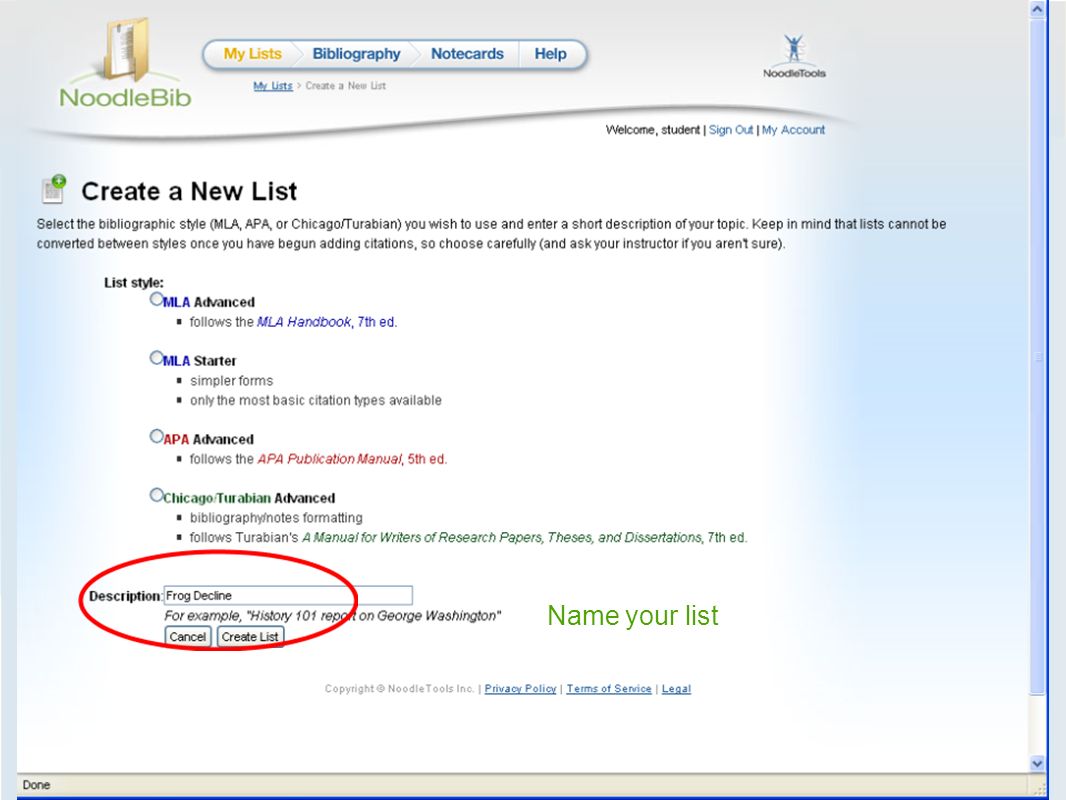Open the Bibliography tab
1066x800 pixels.
[356, 54]
